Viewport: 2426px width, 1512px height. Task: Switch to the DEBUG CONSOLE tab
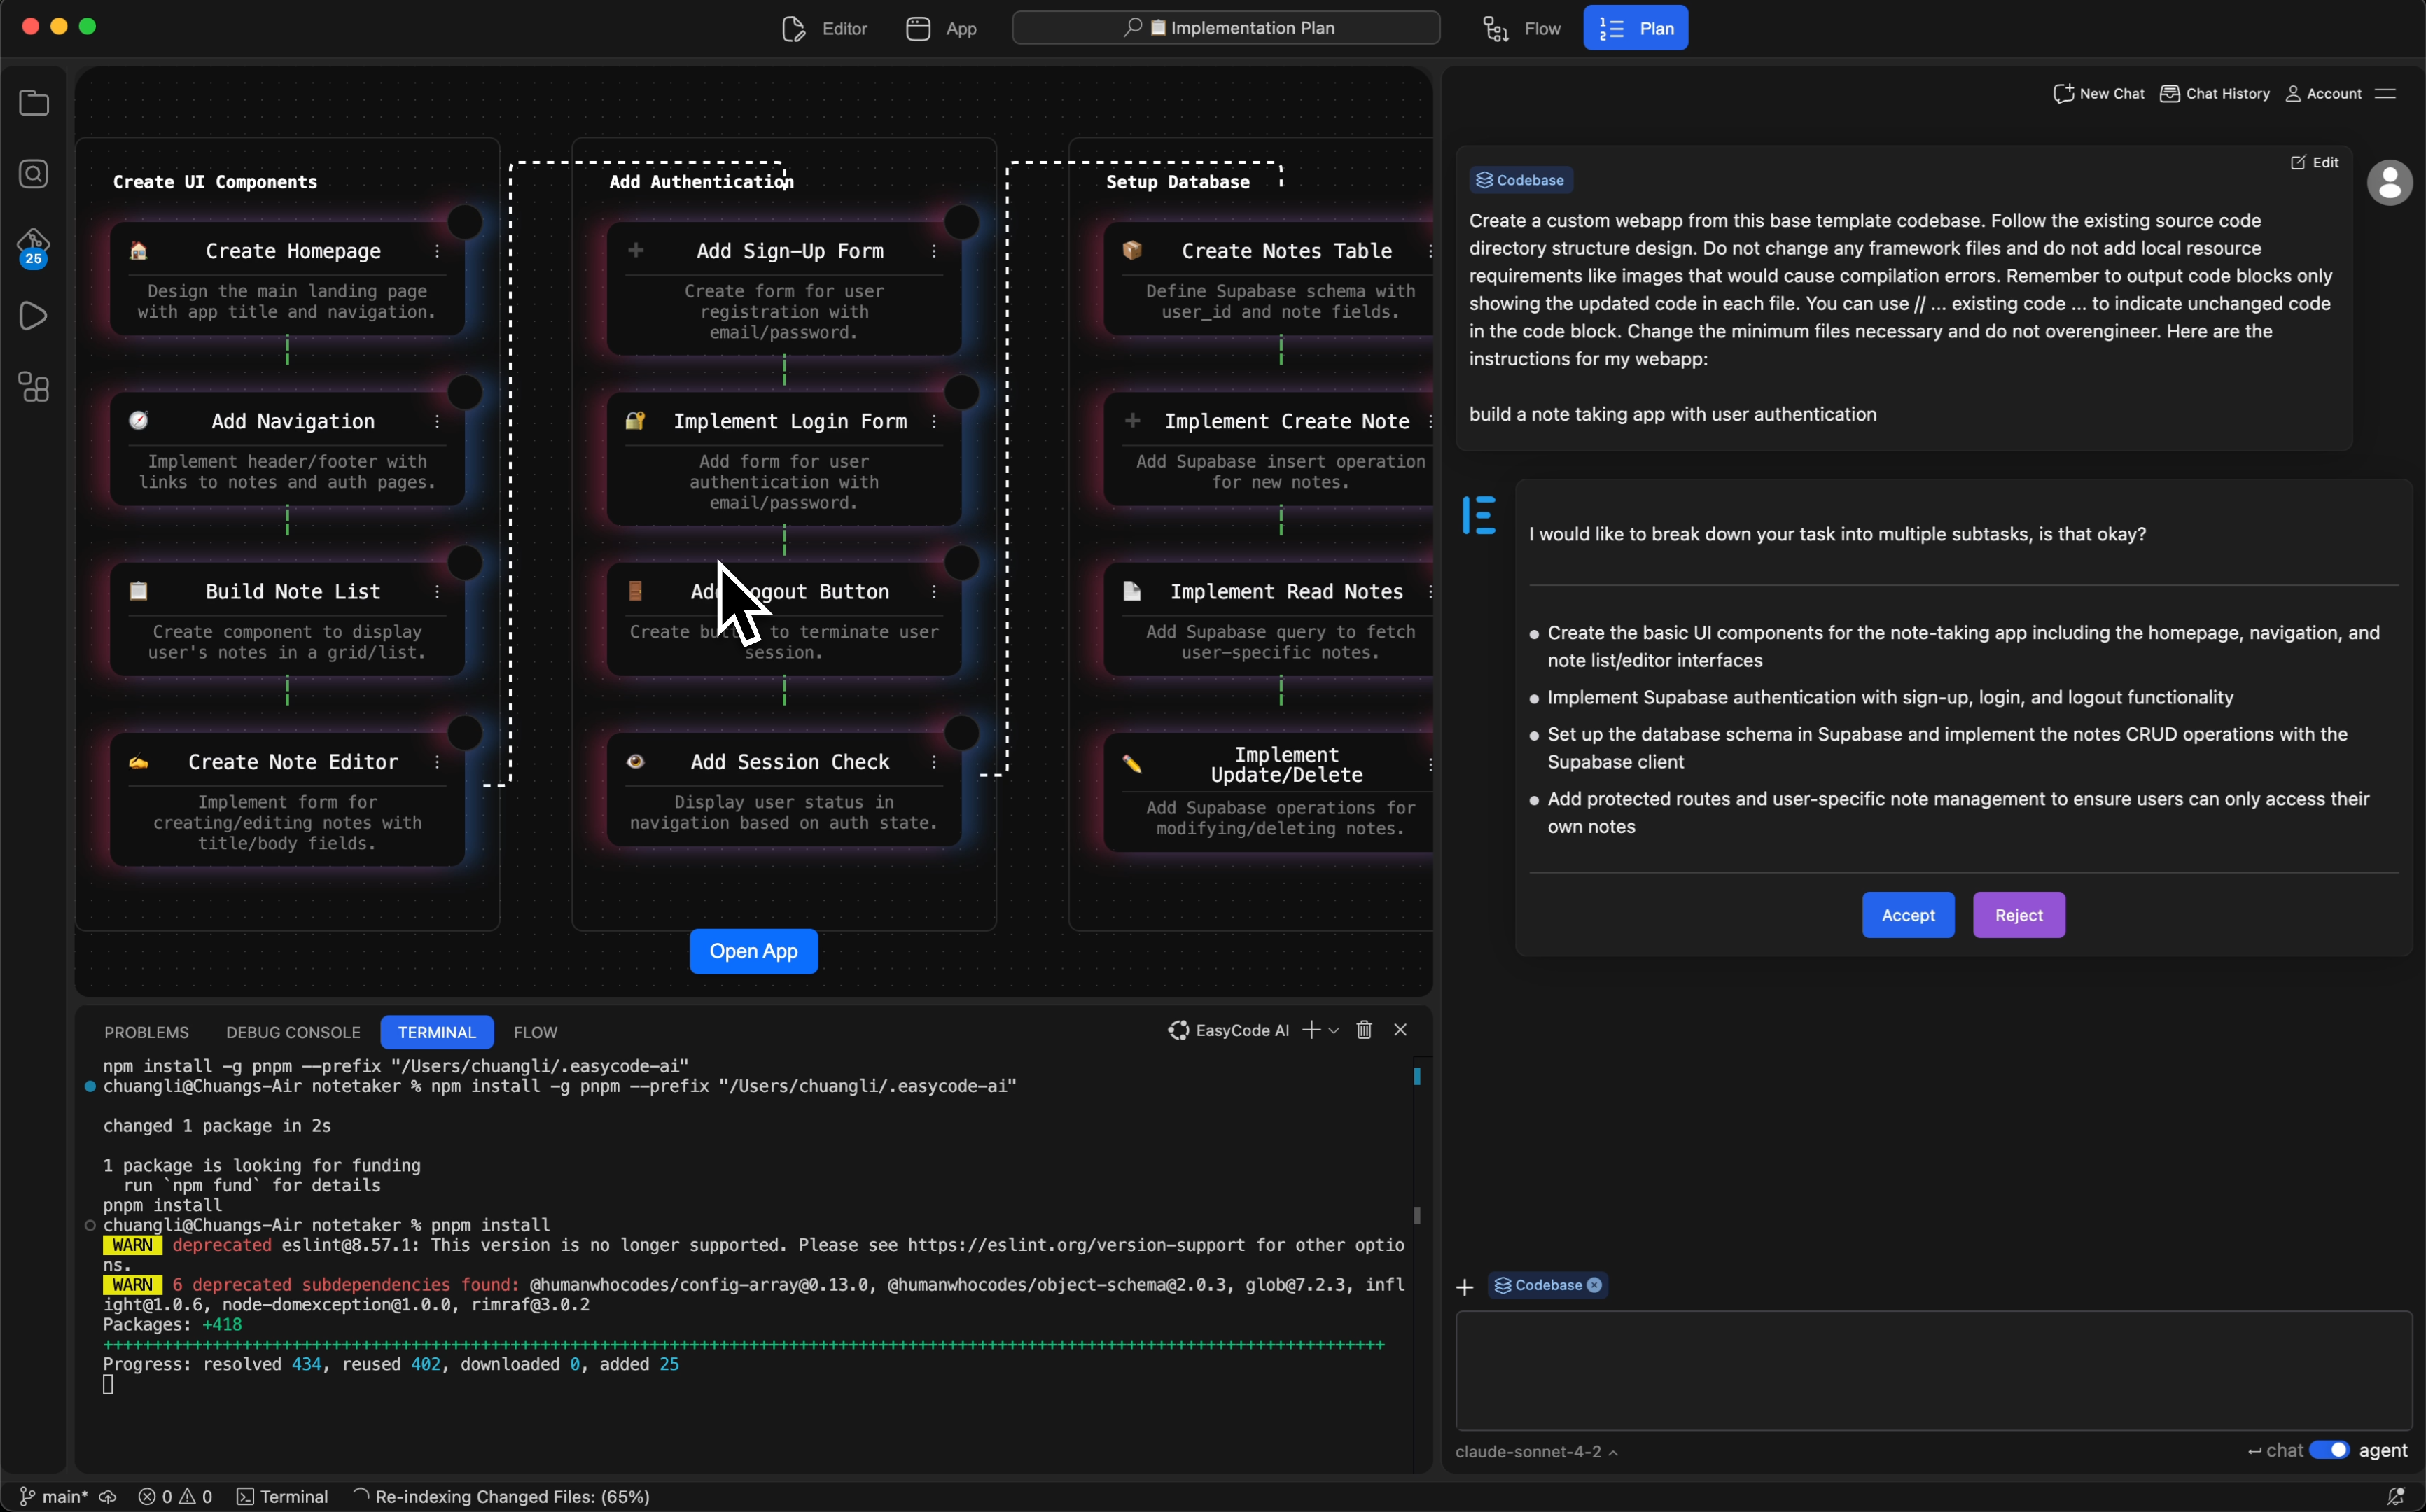[x=293, y=1032]
